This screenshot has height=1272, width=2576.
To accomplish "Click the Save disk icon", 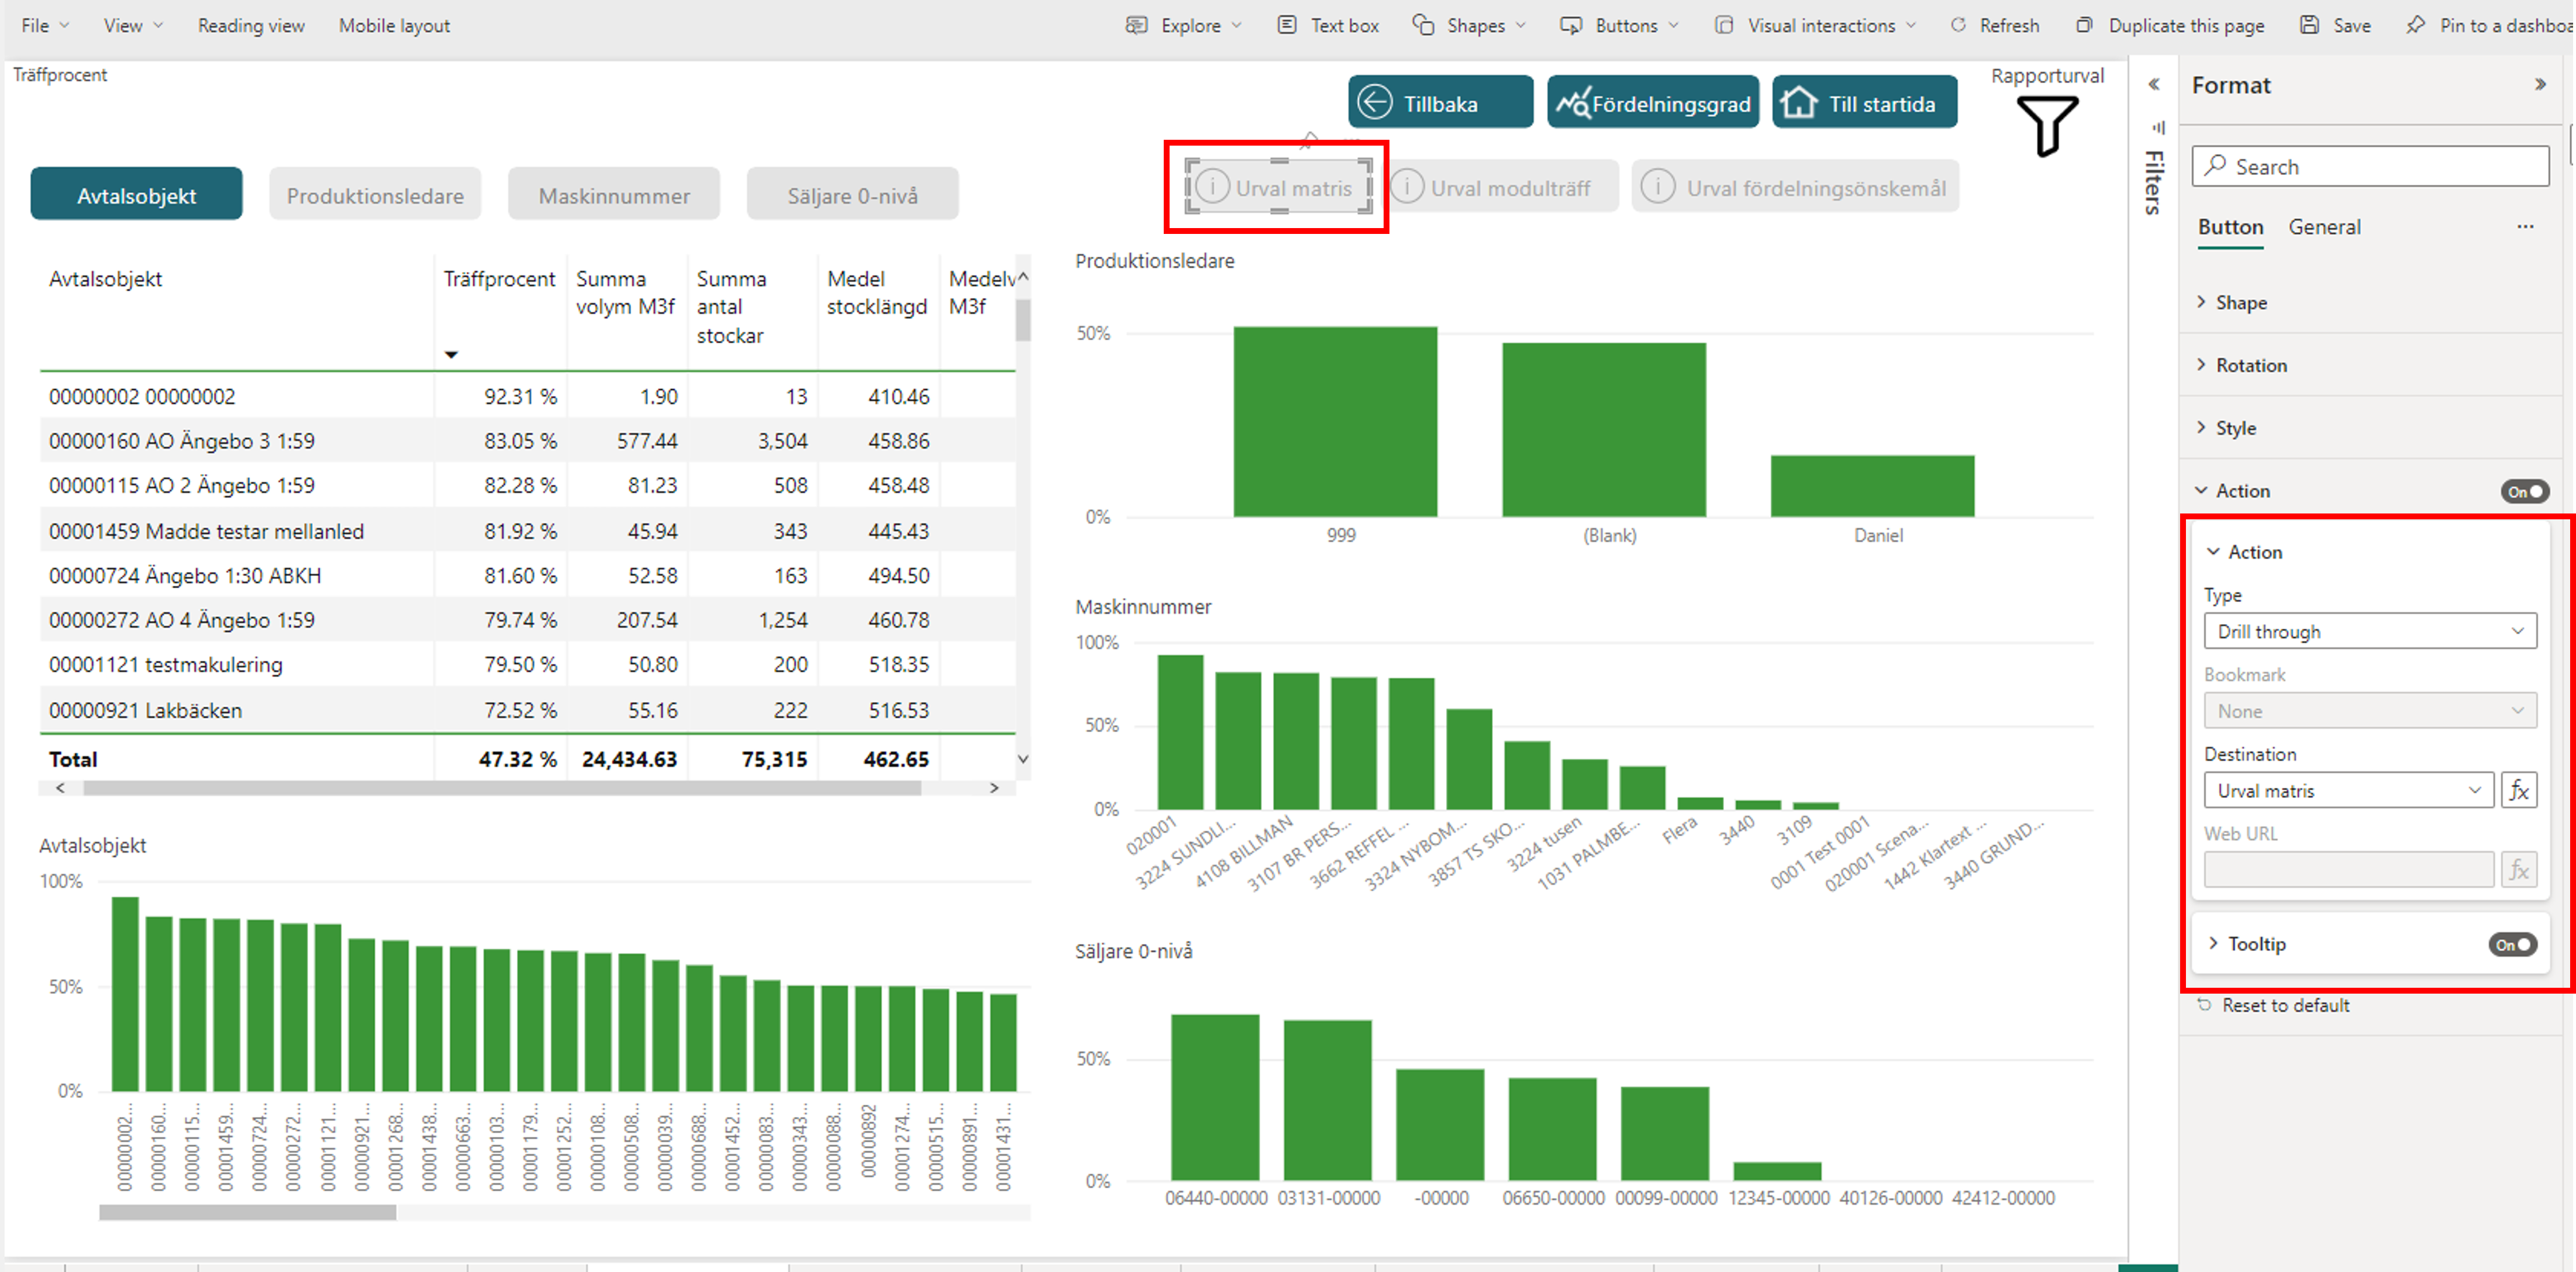I will [2309, 25].
